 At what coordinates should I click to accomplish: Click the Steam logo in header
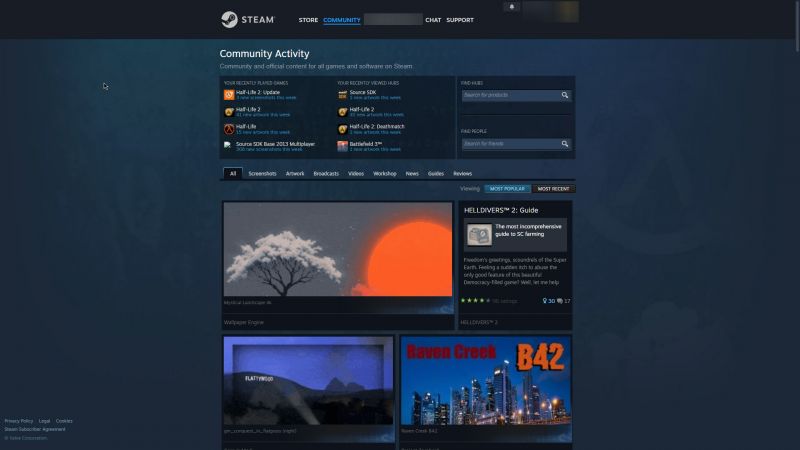click(x=247, y=19)
